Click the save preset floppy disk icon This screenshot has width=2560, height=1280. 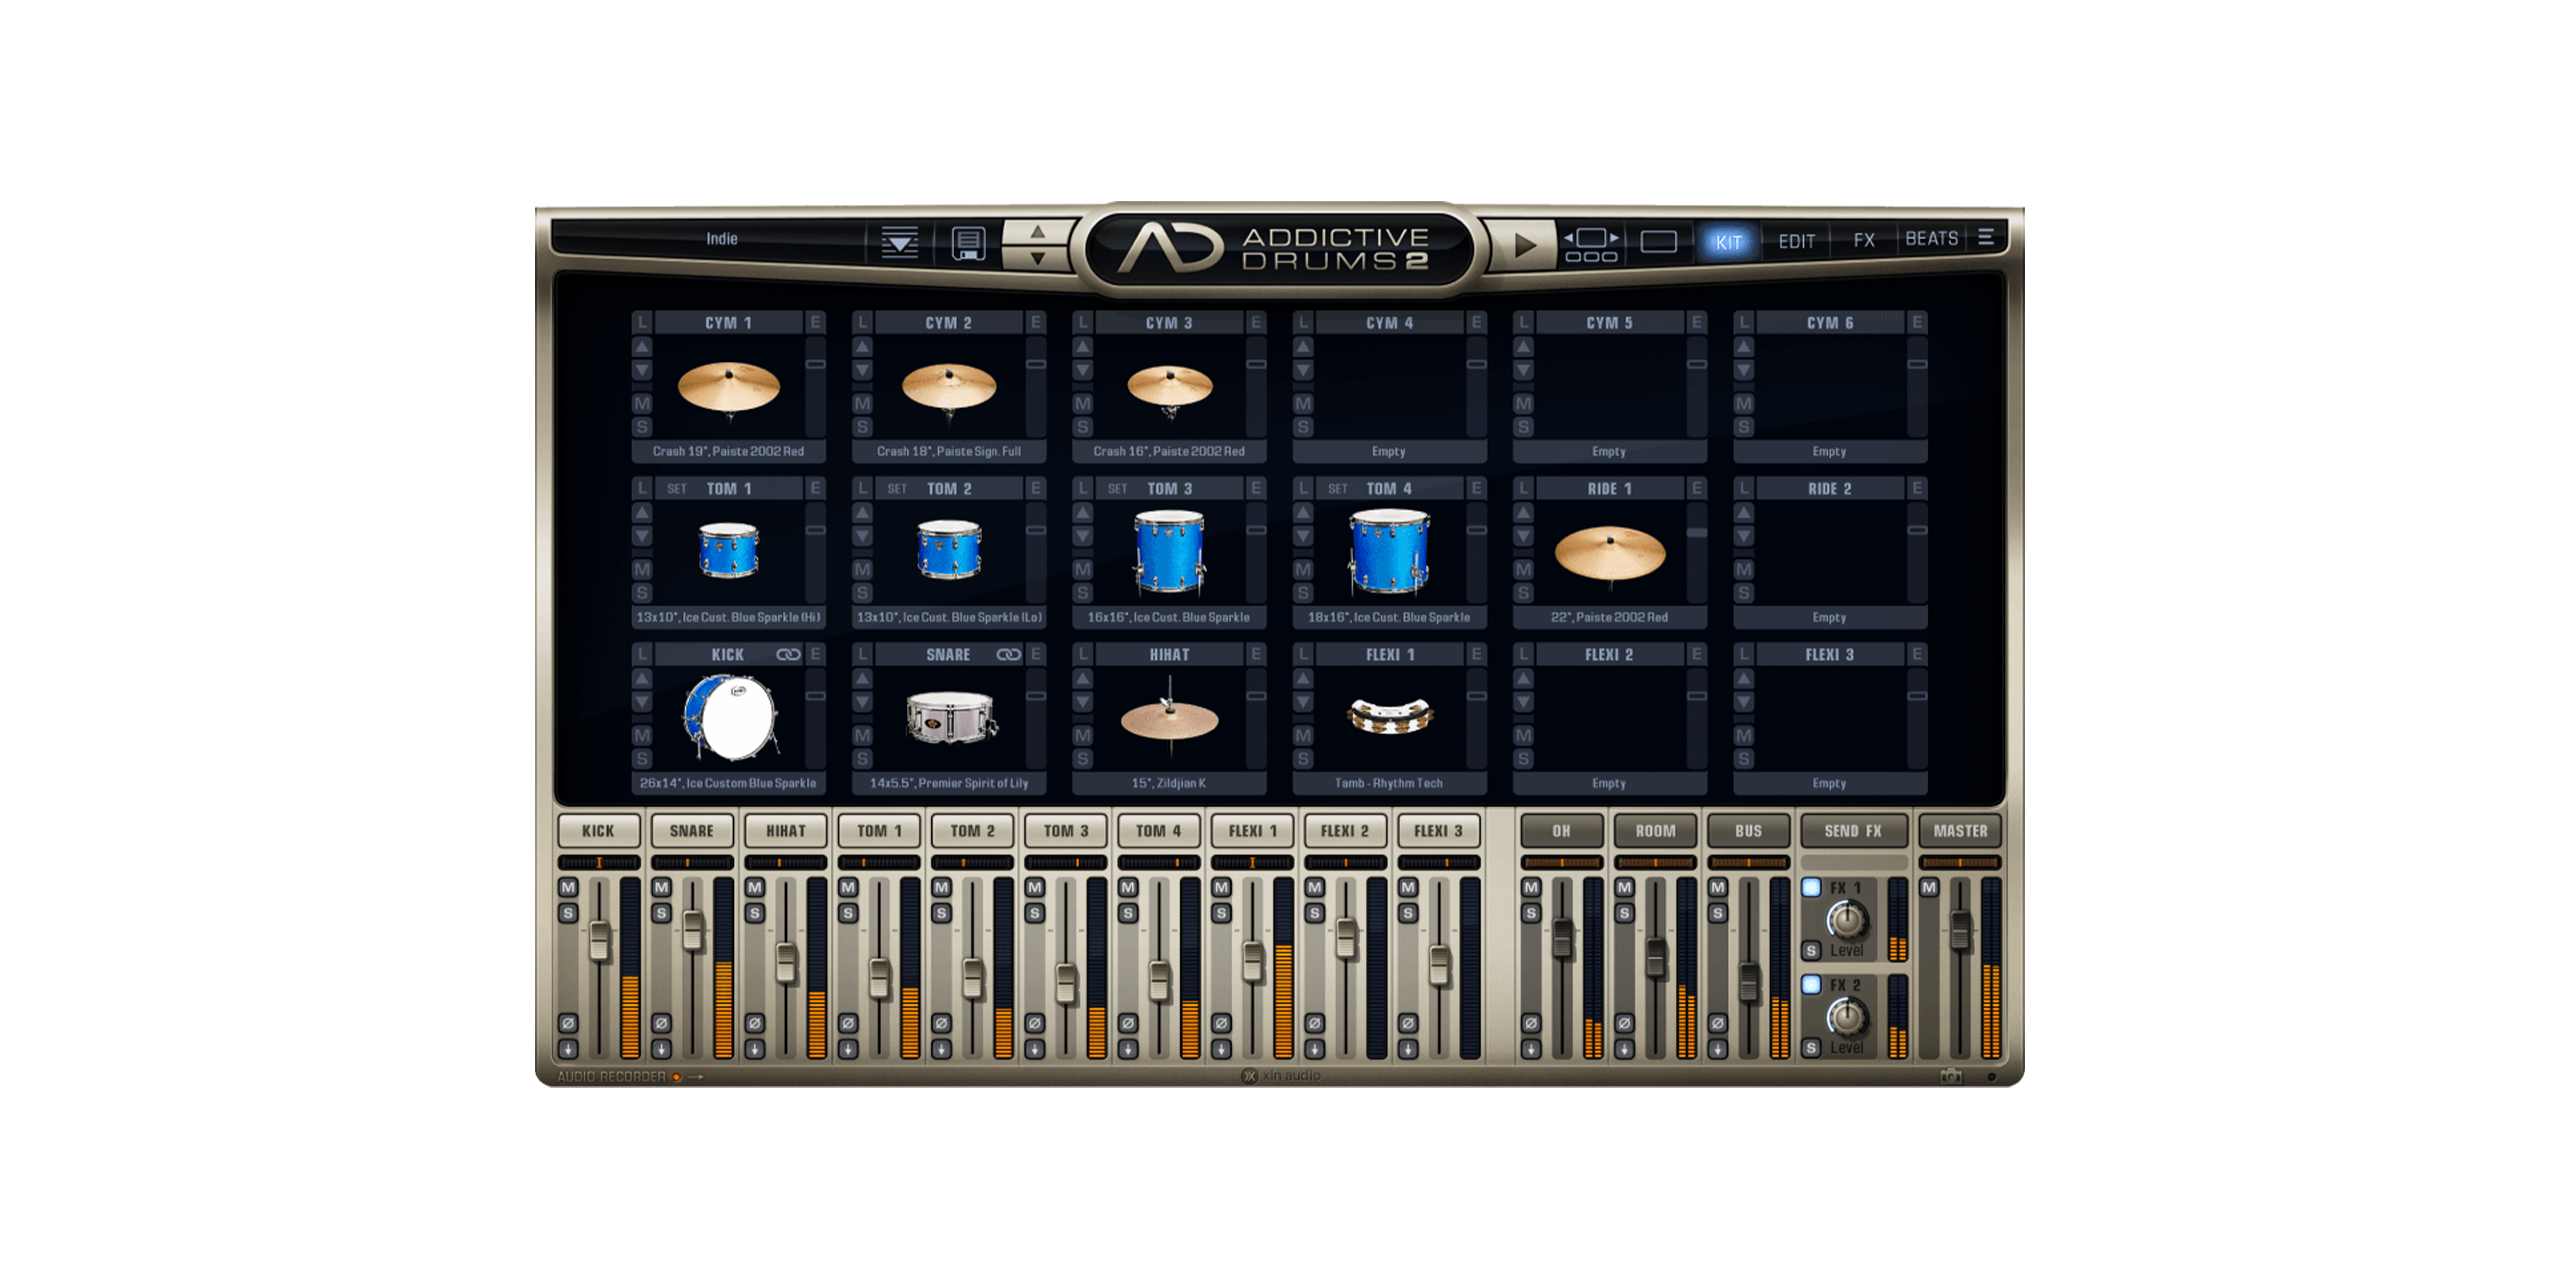(967, 243)
